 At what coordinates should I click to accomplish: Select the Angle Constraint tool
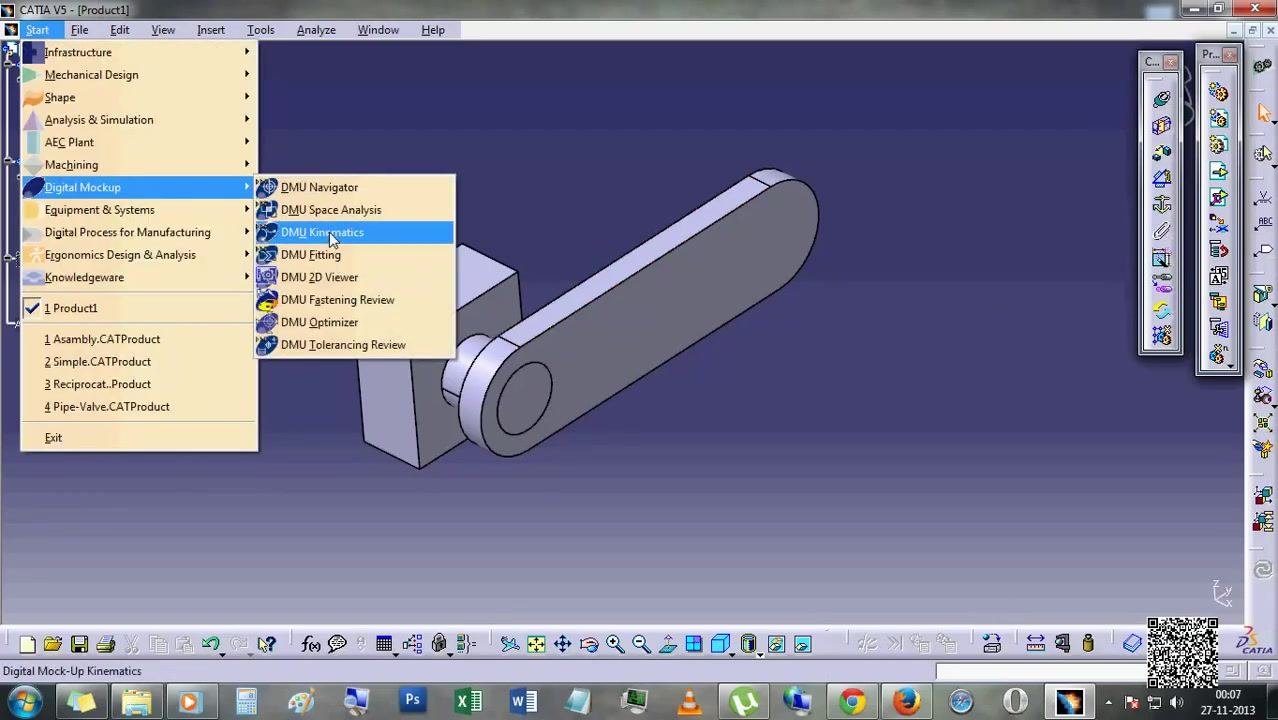click(1161, 179)
